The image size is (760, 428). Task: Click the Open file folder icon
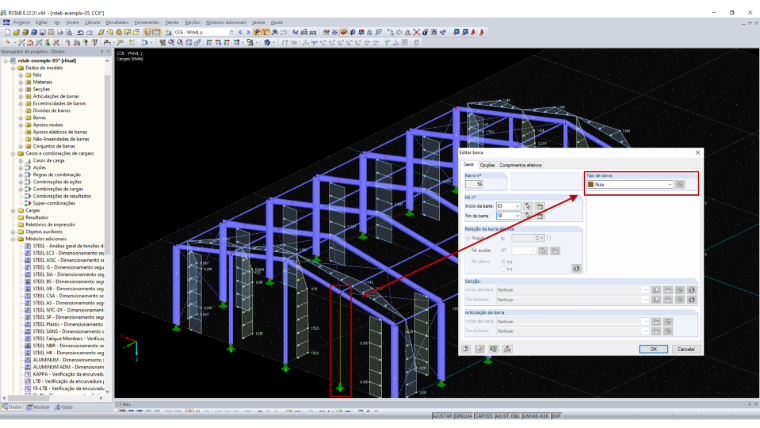[16, 32]
